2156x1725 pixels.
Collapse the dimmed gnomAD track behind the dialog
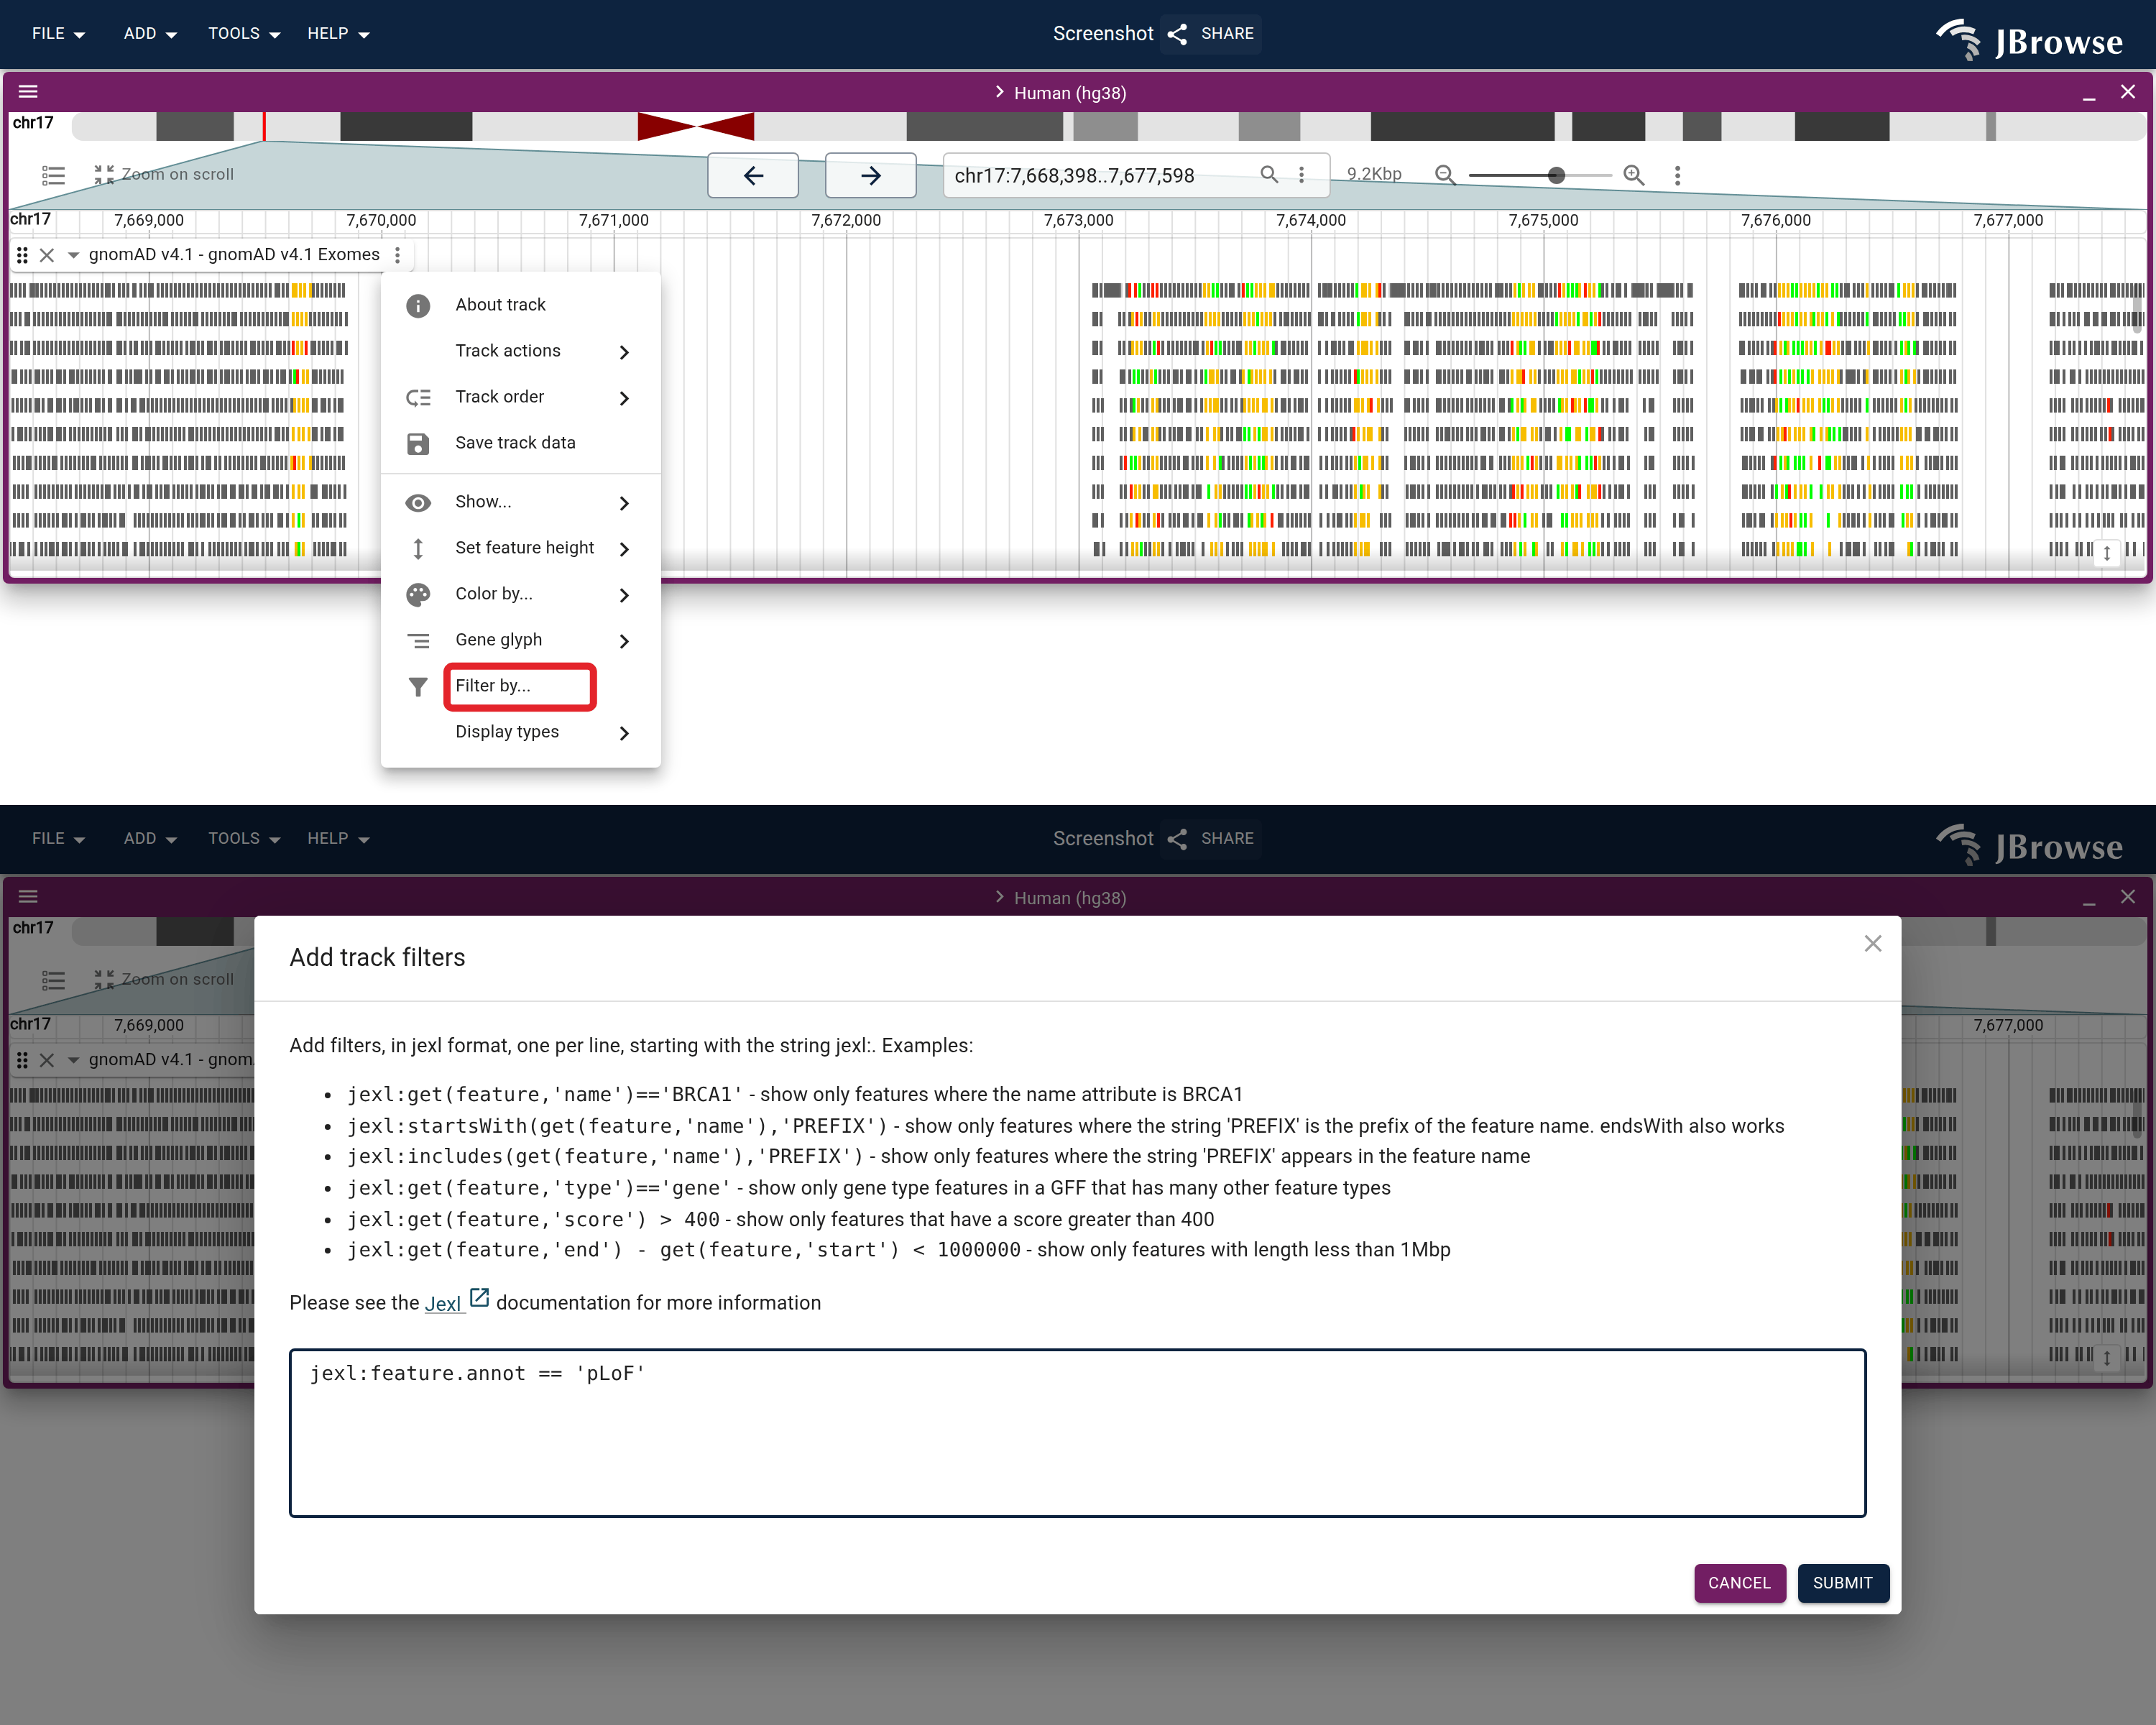[73, 1060]
